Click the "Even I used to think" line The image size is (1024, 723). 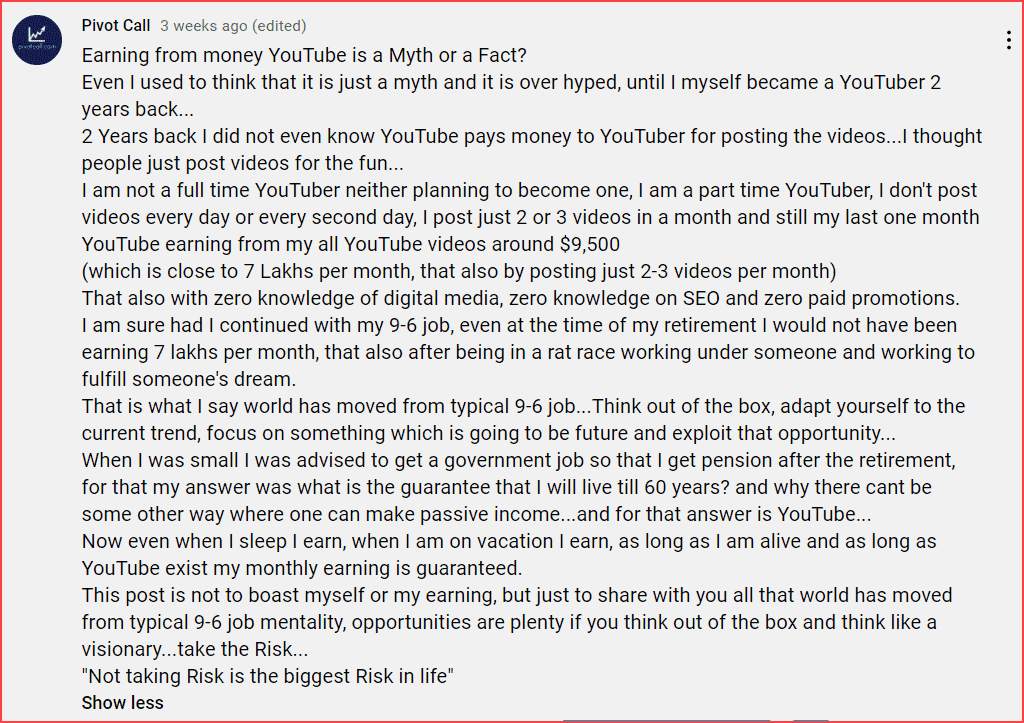[x=511, y=82]
